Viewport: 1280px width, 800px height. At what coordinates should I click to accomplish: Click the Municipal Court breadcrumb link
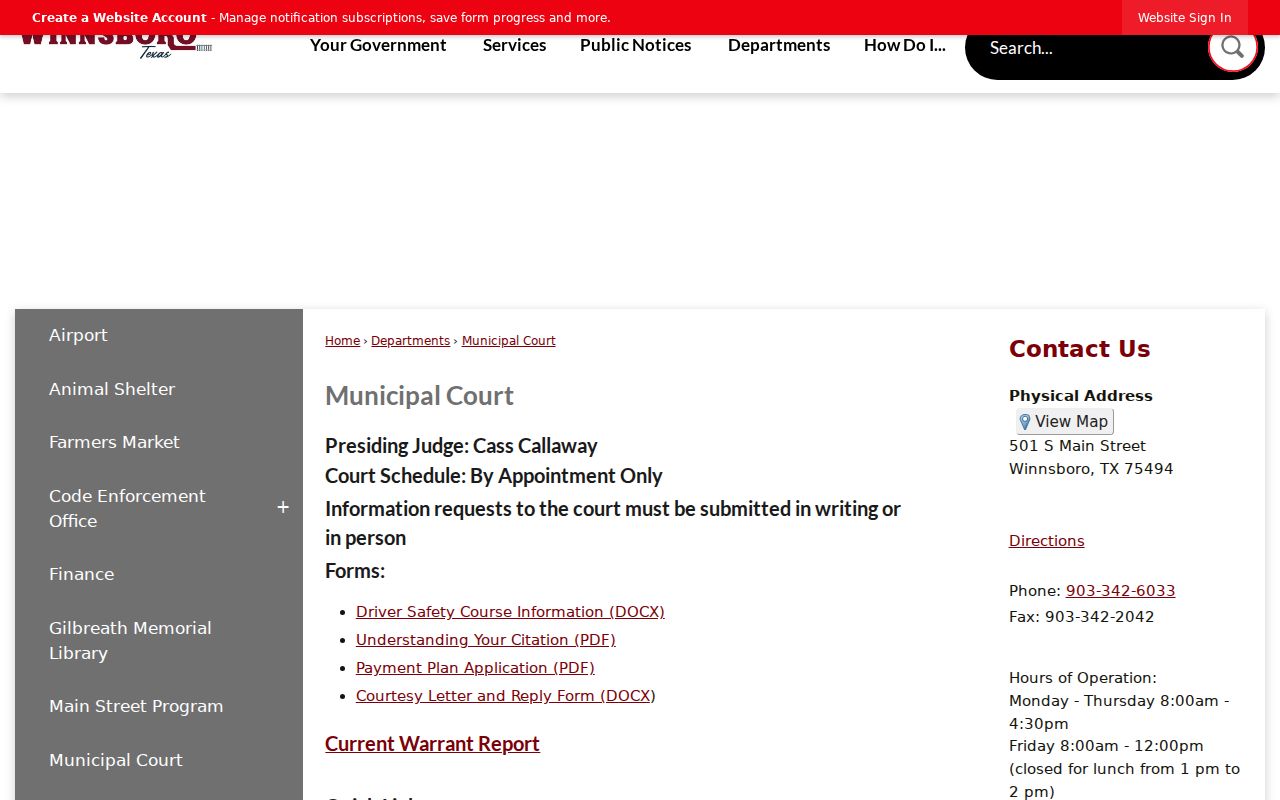[508, 341]
